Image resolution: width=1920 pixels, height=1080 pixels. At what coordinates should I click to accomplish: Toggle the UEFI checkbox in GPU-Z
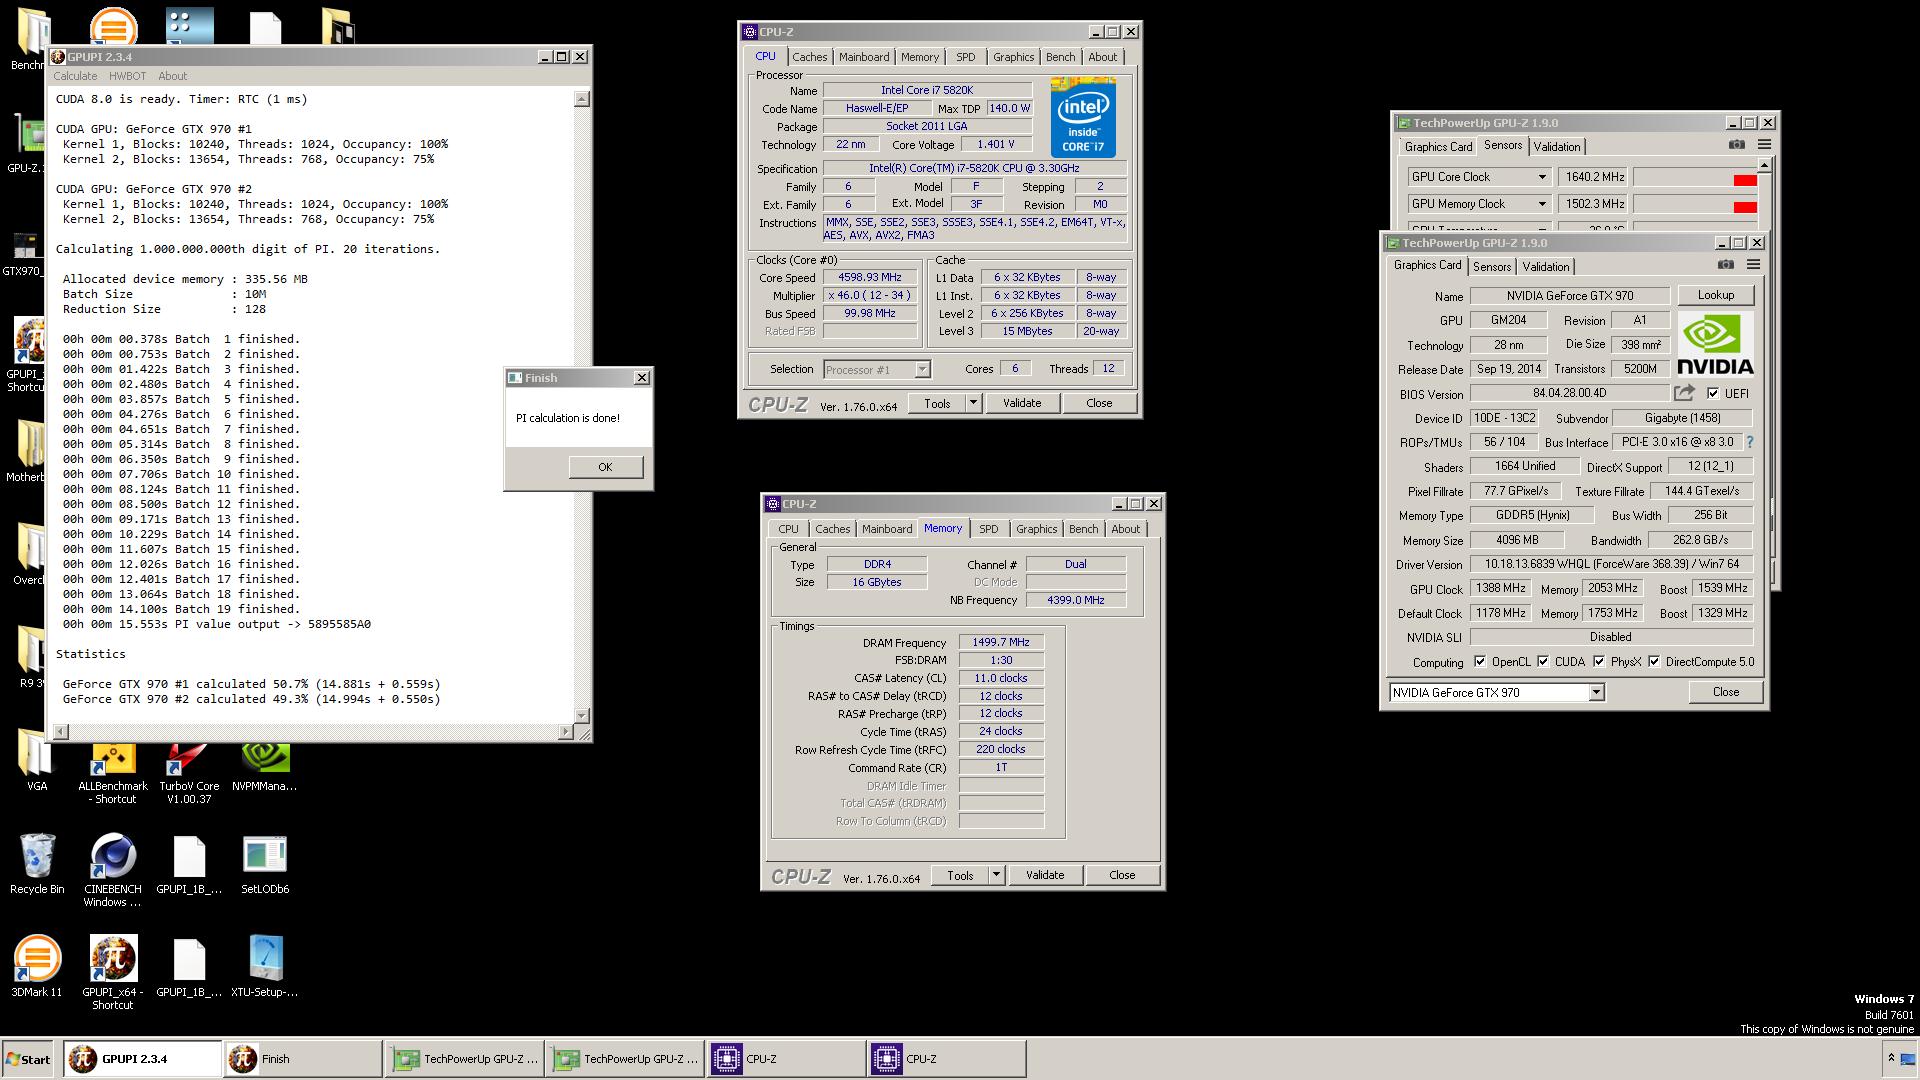(x=1713, y=393)
